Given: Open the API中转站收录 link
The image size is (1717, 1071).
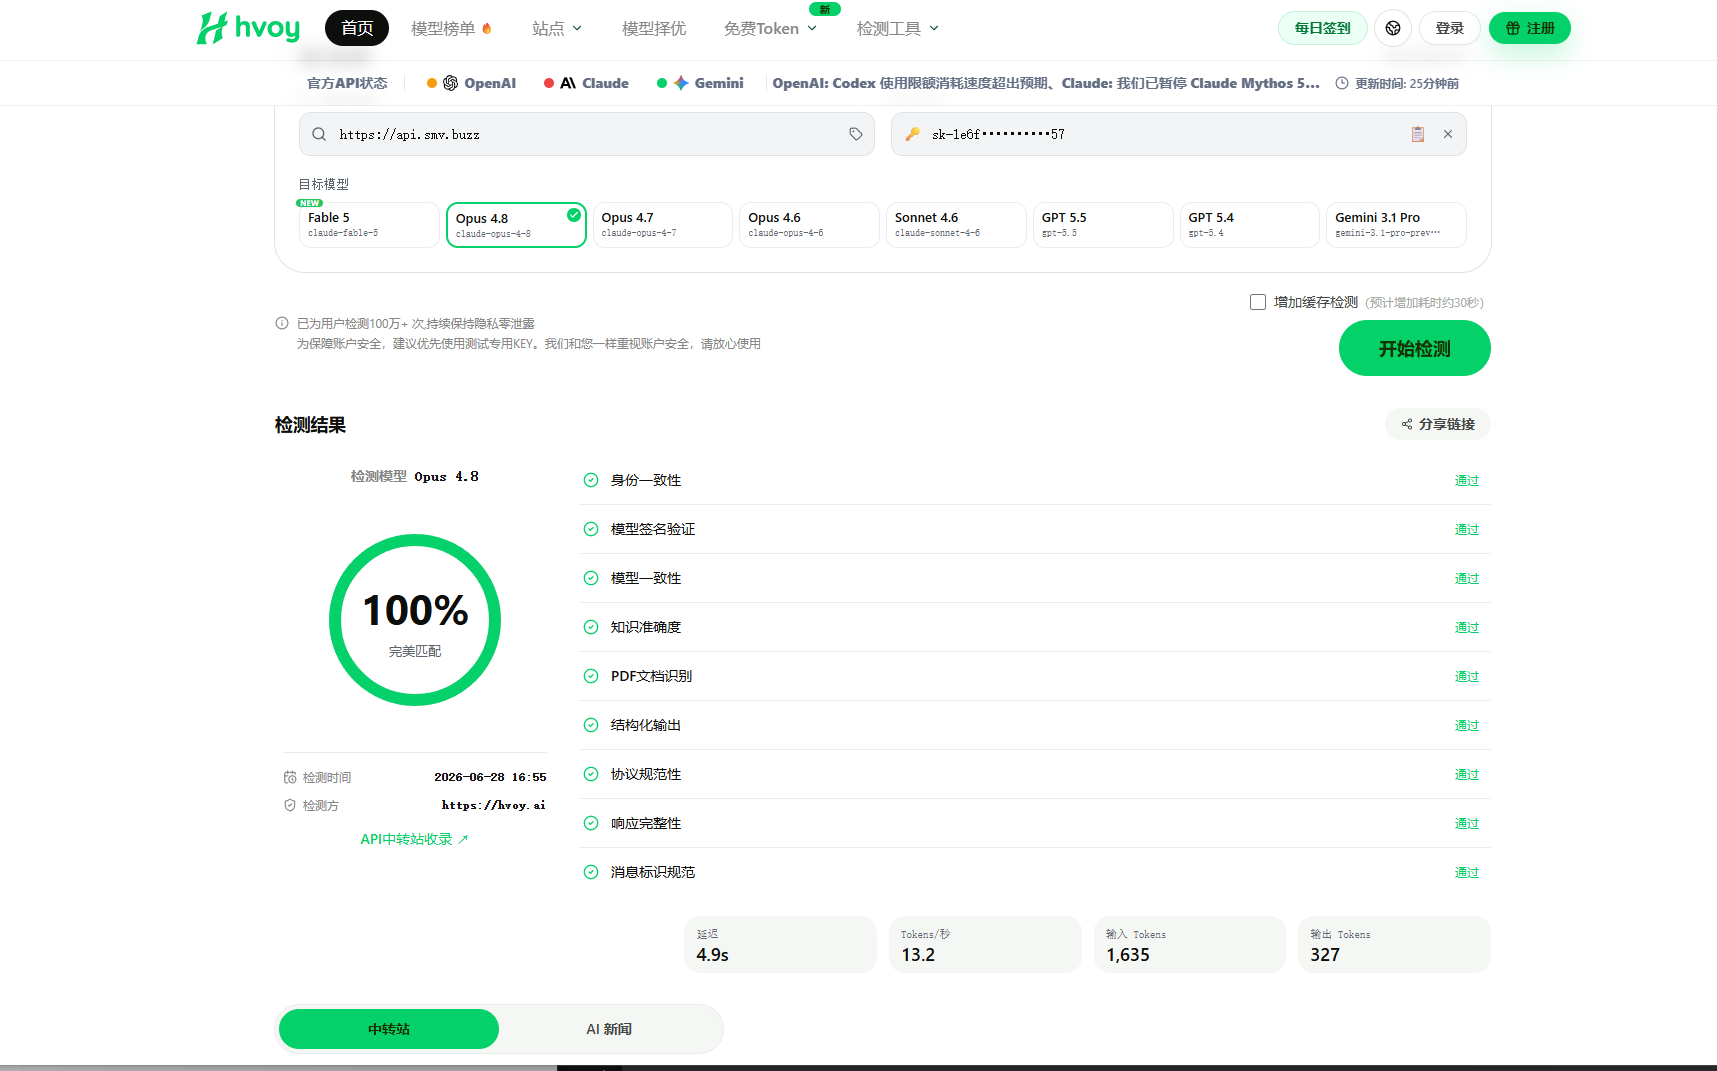Looking at the screenshot, I should tap(414, 839).
